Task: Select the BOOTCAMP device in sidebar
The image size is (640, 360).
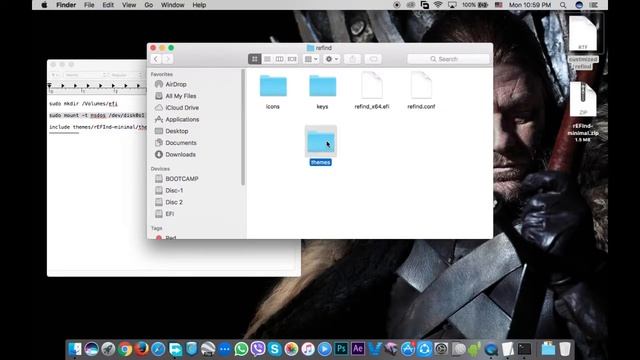Action: (182, 179)
